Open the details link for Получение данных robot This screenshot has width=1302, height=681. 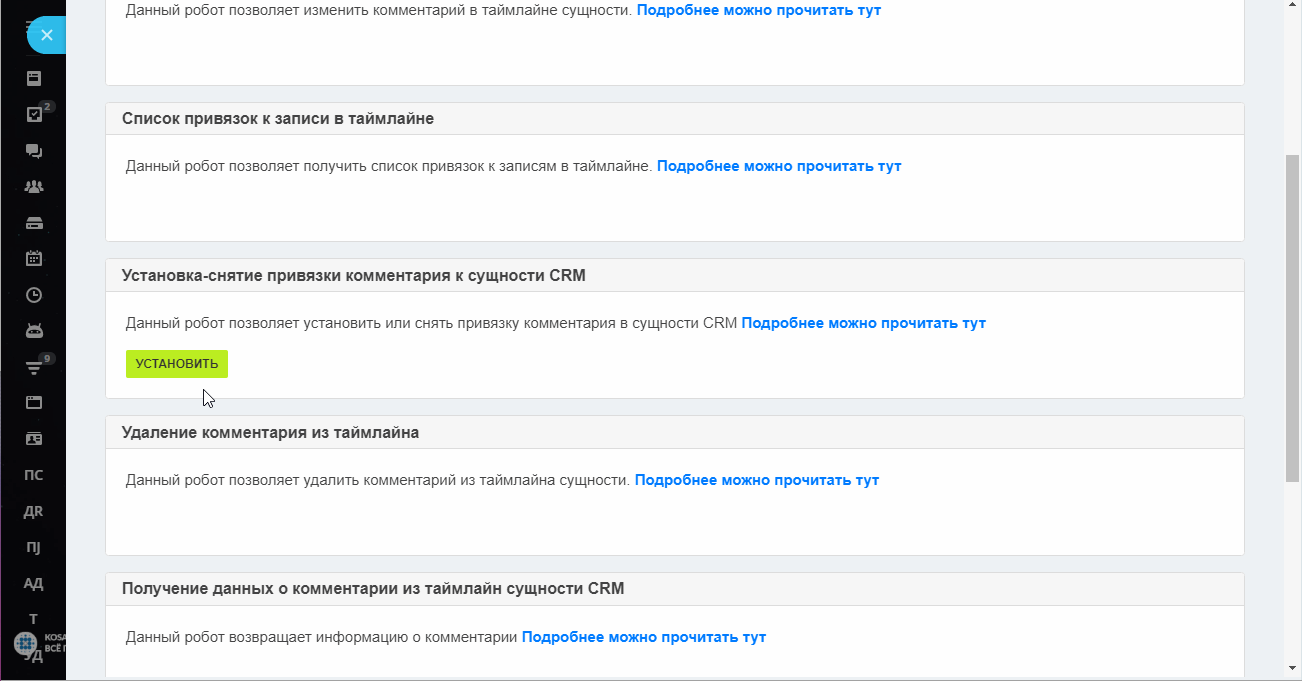(x=644, y=637)
